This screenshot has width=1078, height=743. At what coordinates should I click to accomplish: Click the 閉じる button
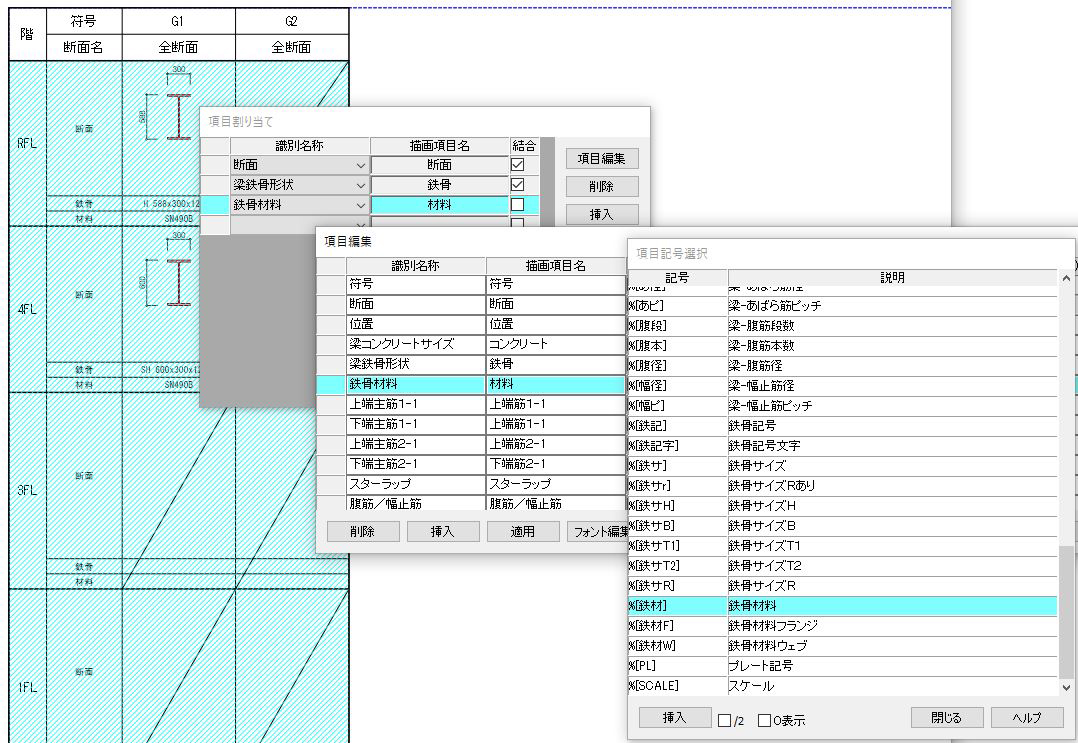point(947,718)
